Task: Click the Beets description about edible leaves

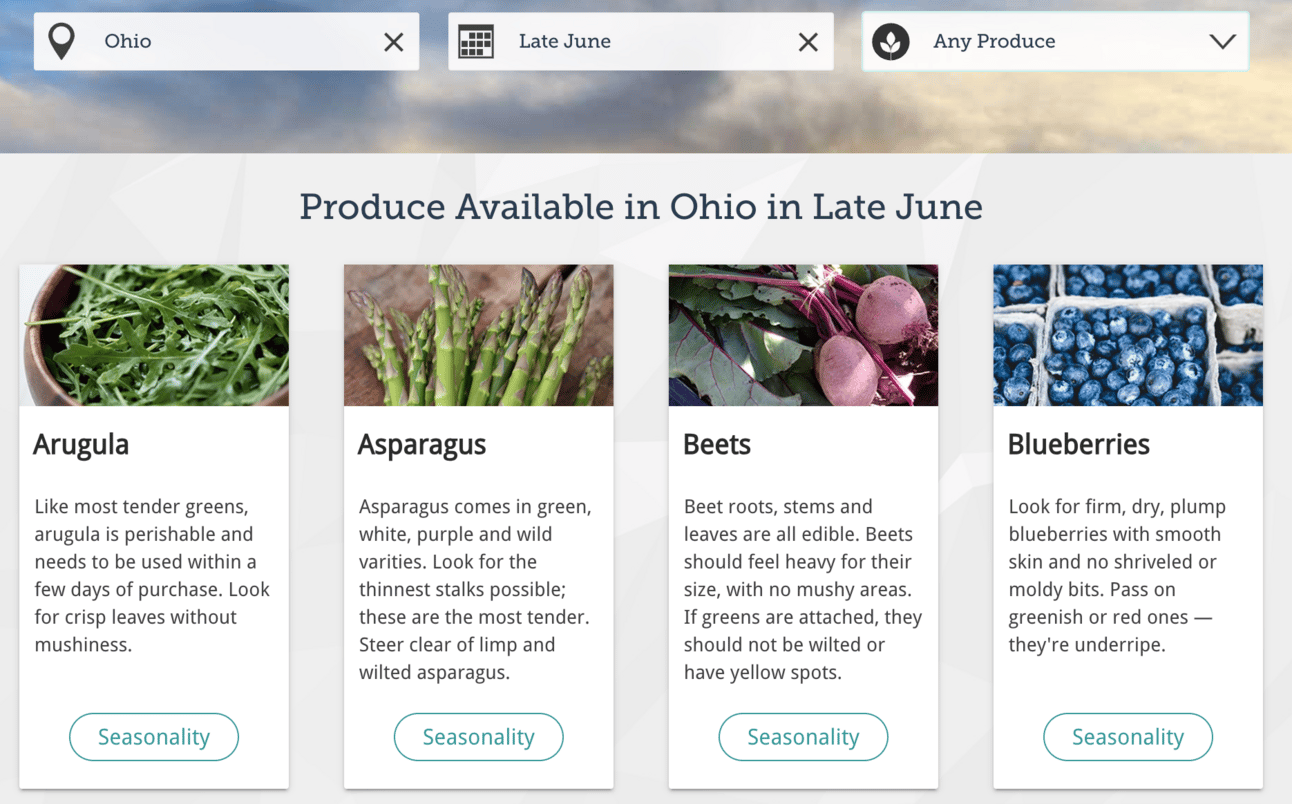Action: (x=803, y=589)
